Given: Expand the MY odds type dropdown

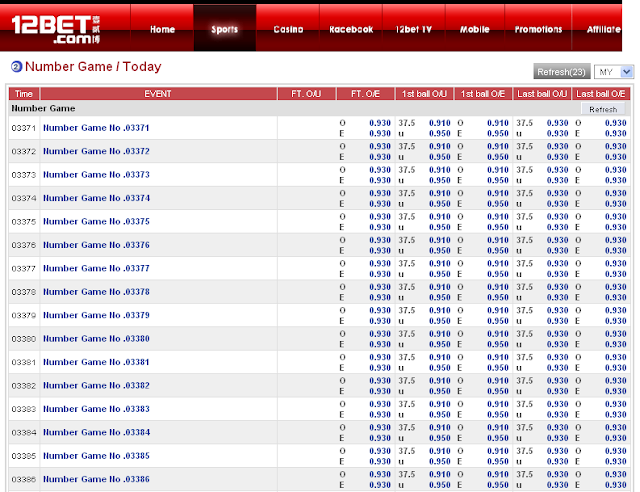Looking at the screenshot, I should [613, 72].
